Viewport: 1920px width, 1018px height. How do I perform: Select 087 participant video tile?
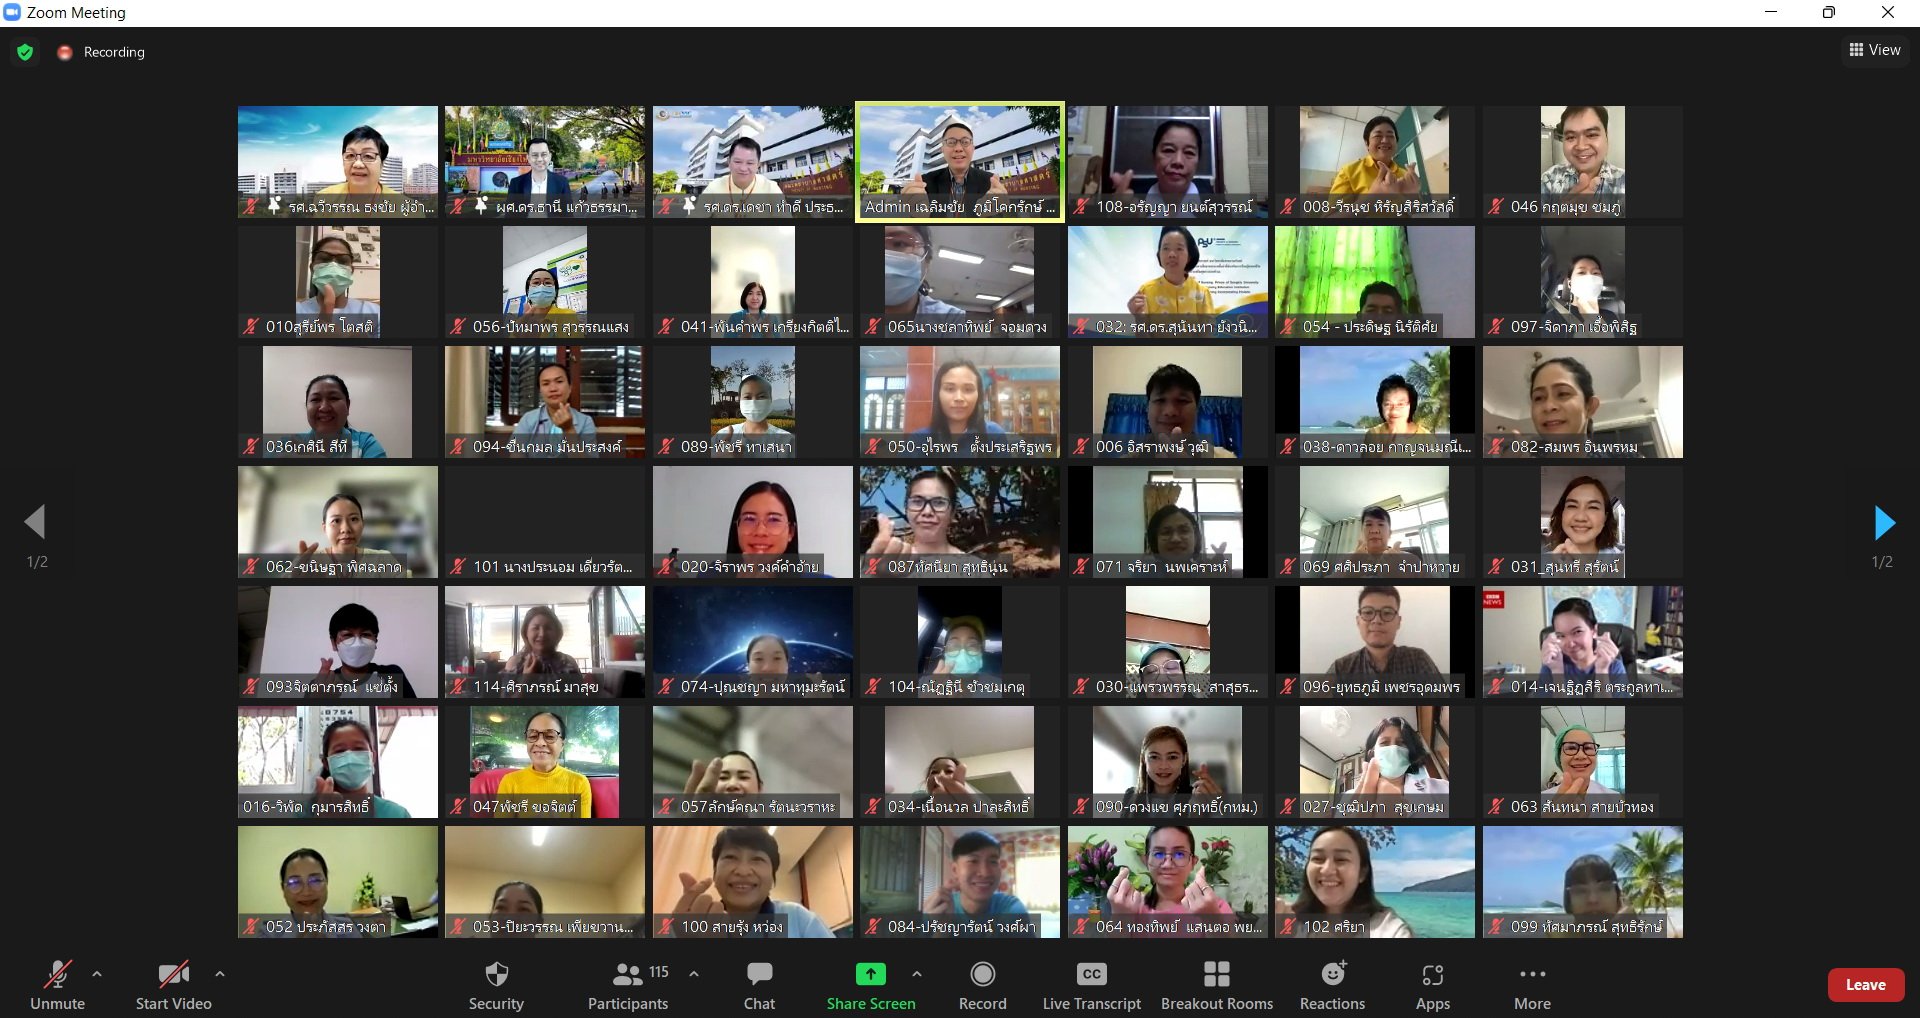point(960,522)
